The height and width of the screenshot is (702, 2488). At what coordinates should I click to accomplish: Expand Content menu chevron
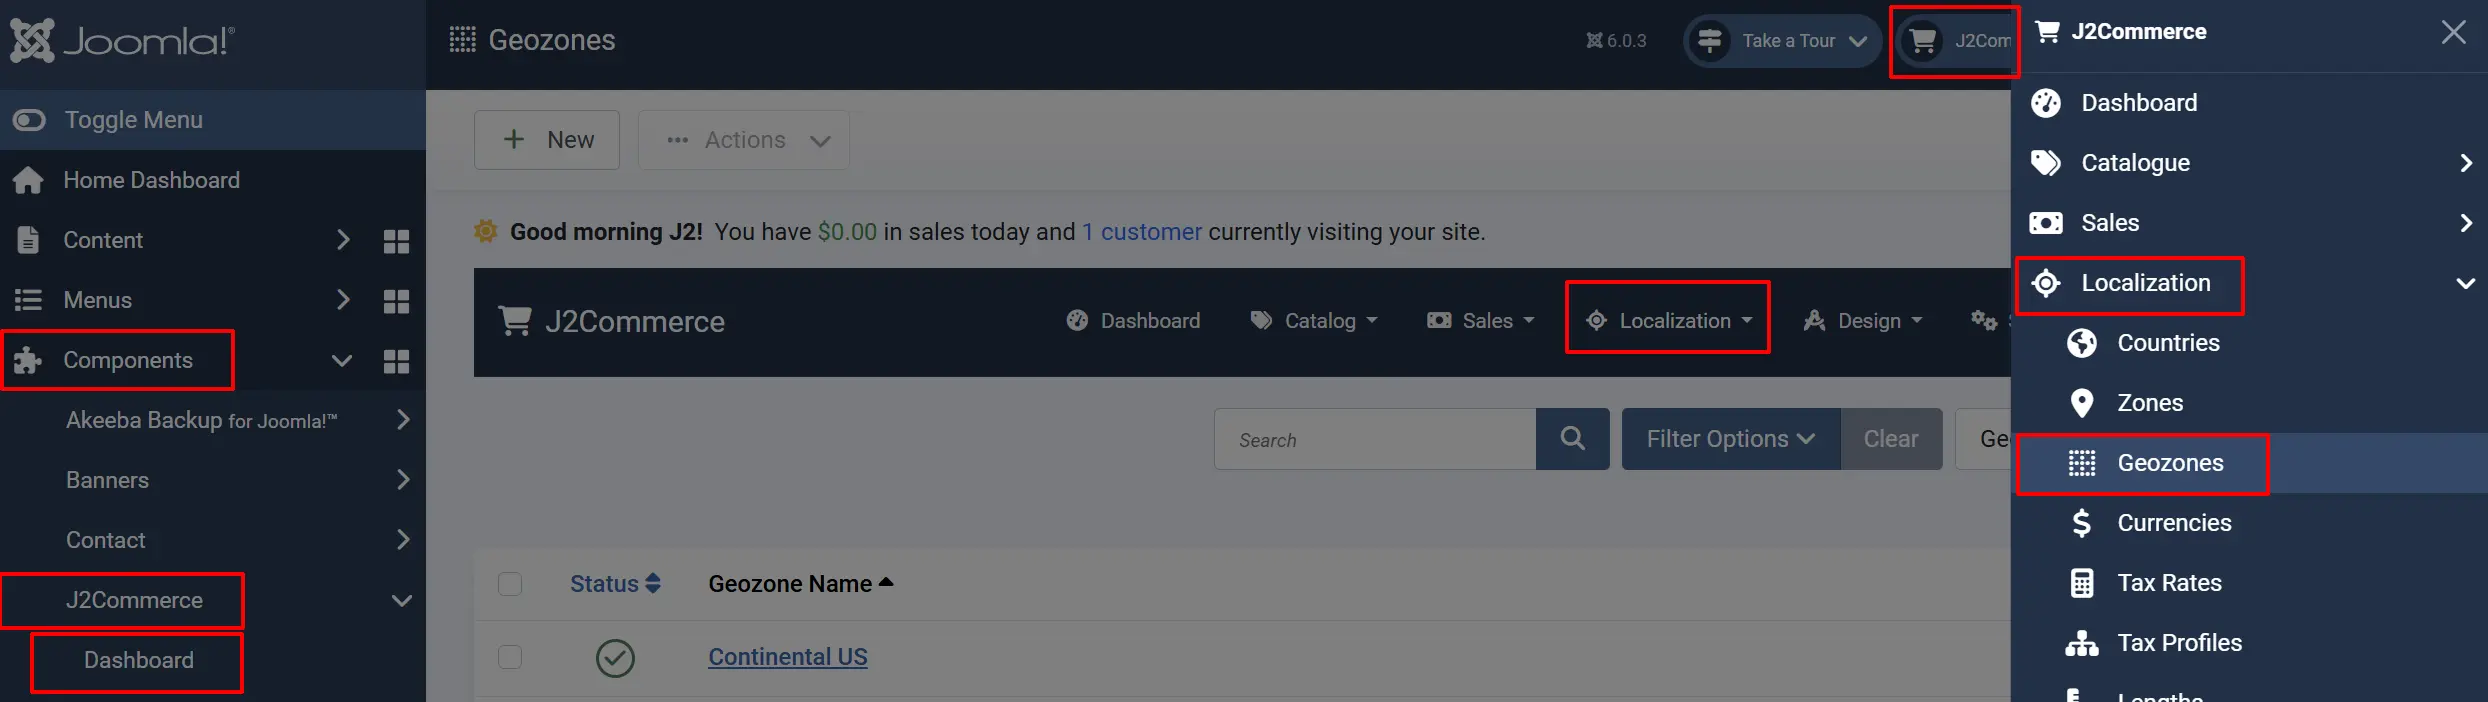(x=343, y=240)
